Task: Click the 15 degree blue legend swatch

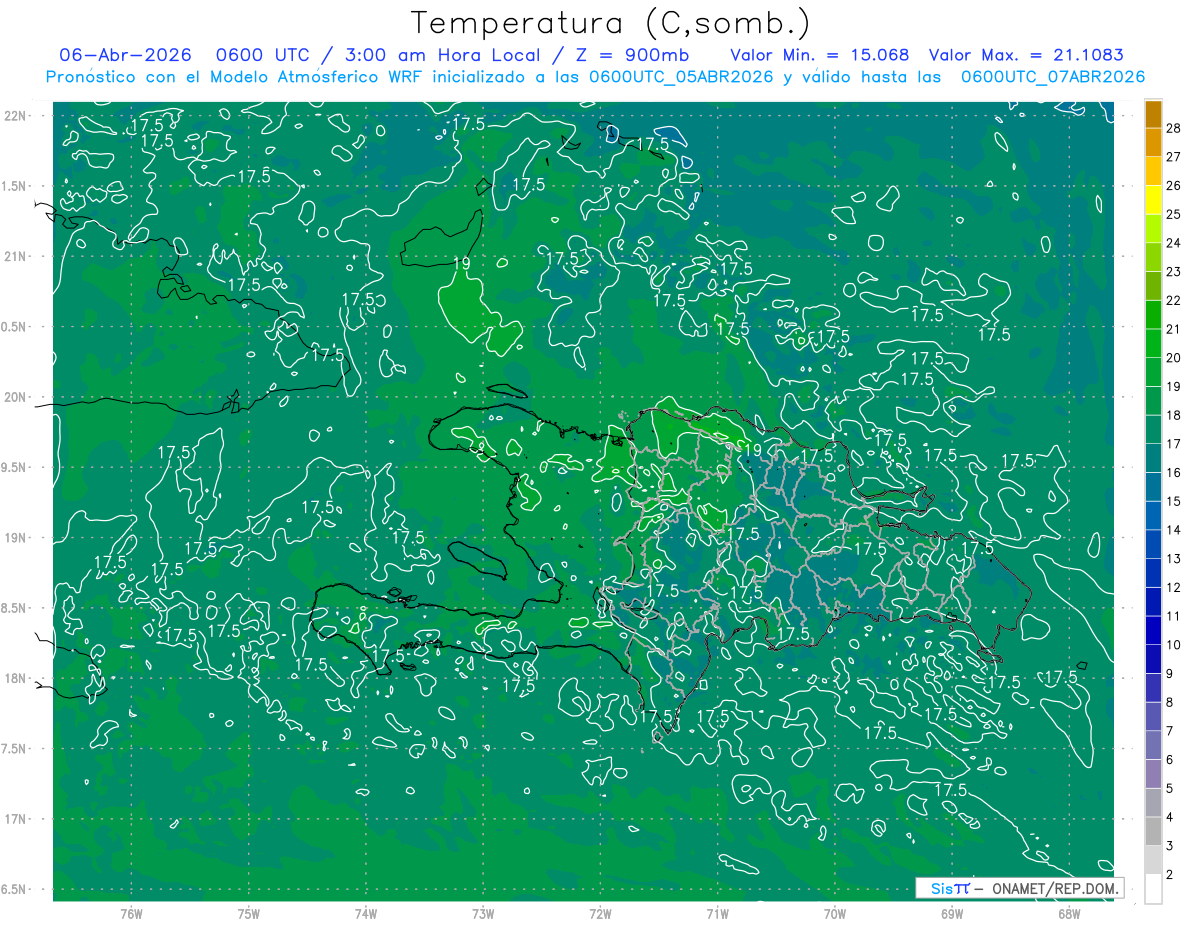Action: [1153, 487]
